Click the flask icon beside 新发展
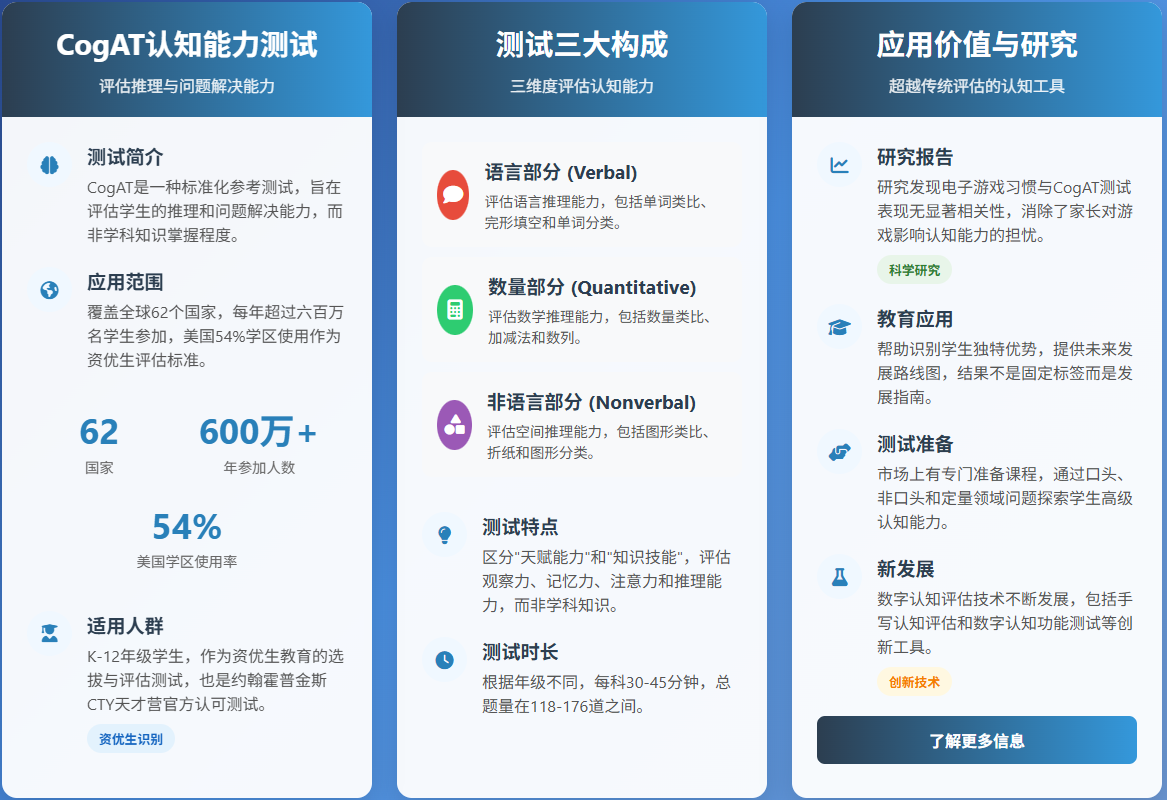Viewport: 1167px width, 800px height. pos(840,577)
